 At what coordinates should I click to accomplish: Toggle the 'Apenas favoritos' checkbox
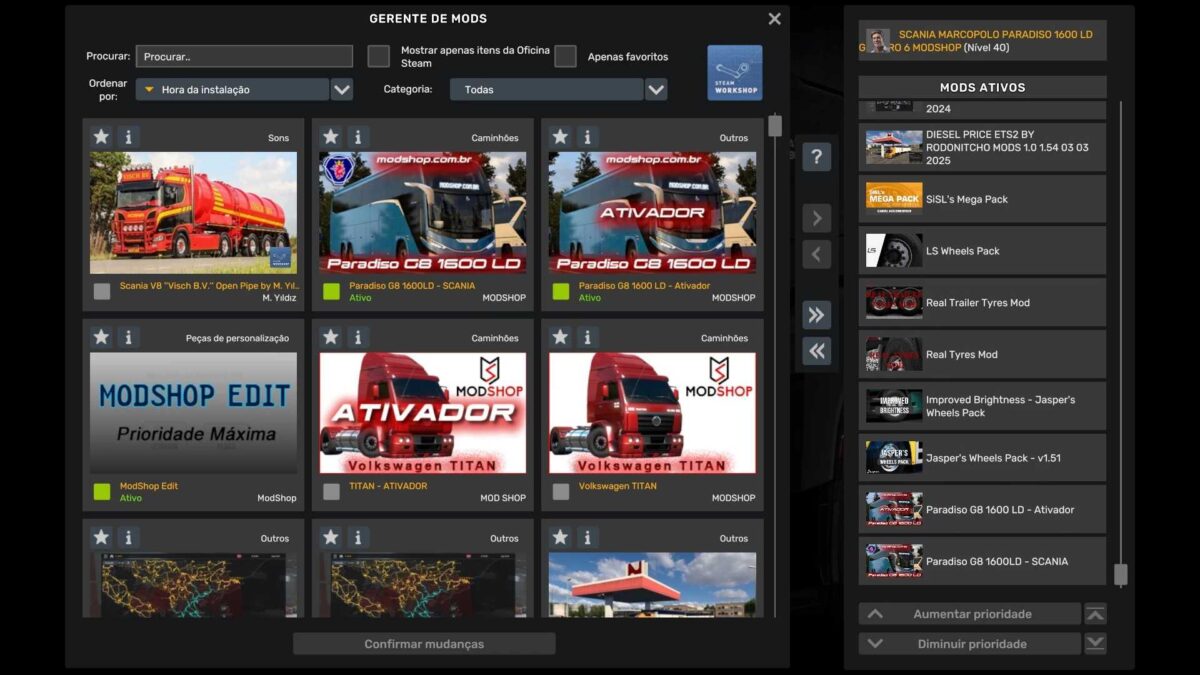pyautogui.click(x=565, y=56)
